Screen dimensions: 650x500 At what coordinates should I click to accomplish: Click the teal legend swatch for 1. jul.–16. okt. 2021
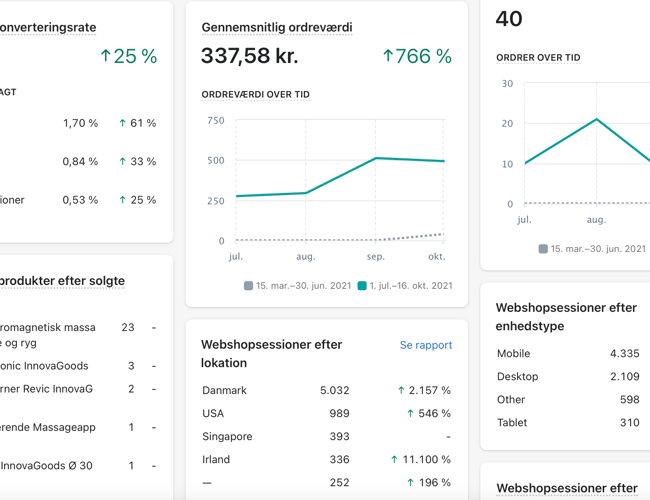coord(362,286)
